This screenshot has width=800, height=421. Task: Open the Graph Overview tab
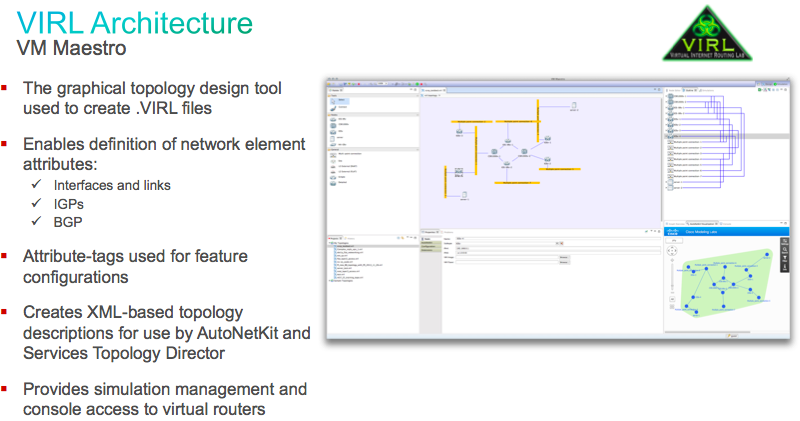click(x=675, y=224)
